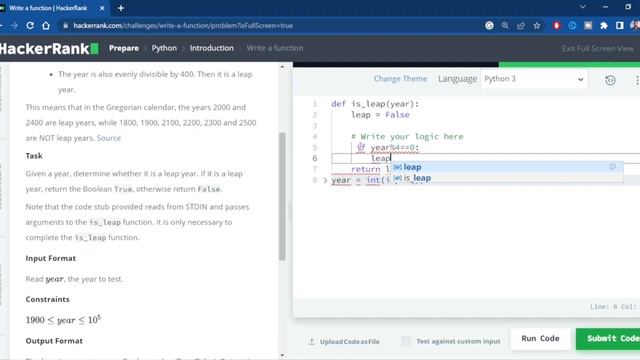Open the blue circular extension icon

[572, 25]
